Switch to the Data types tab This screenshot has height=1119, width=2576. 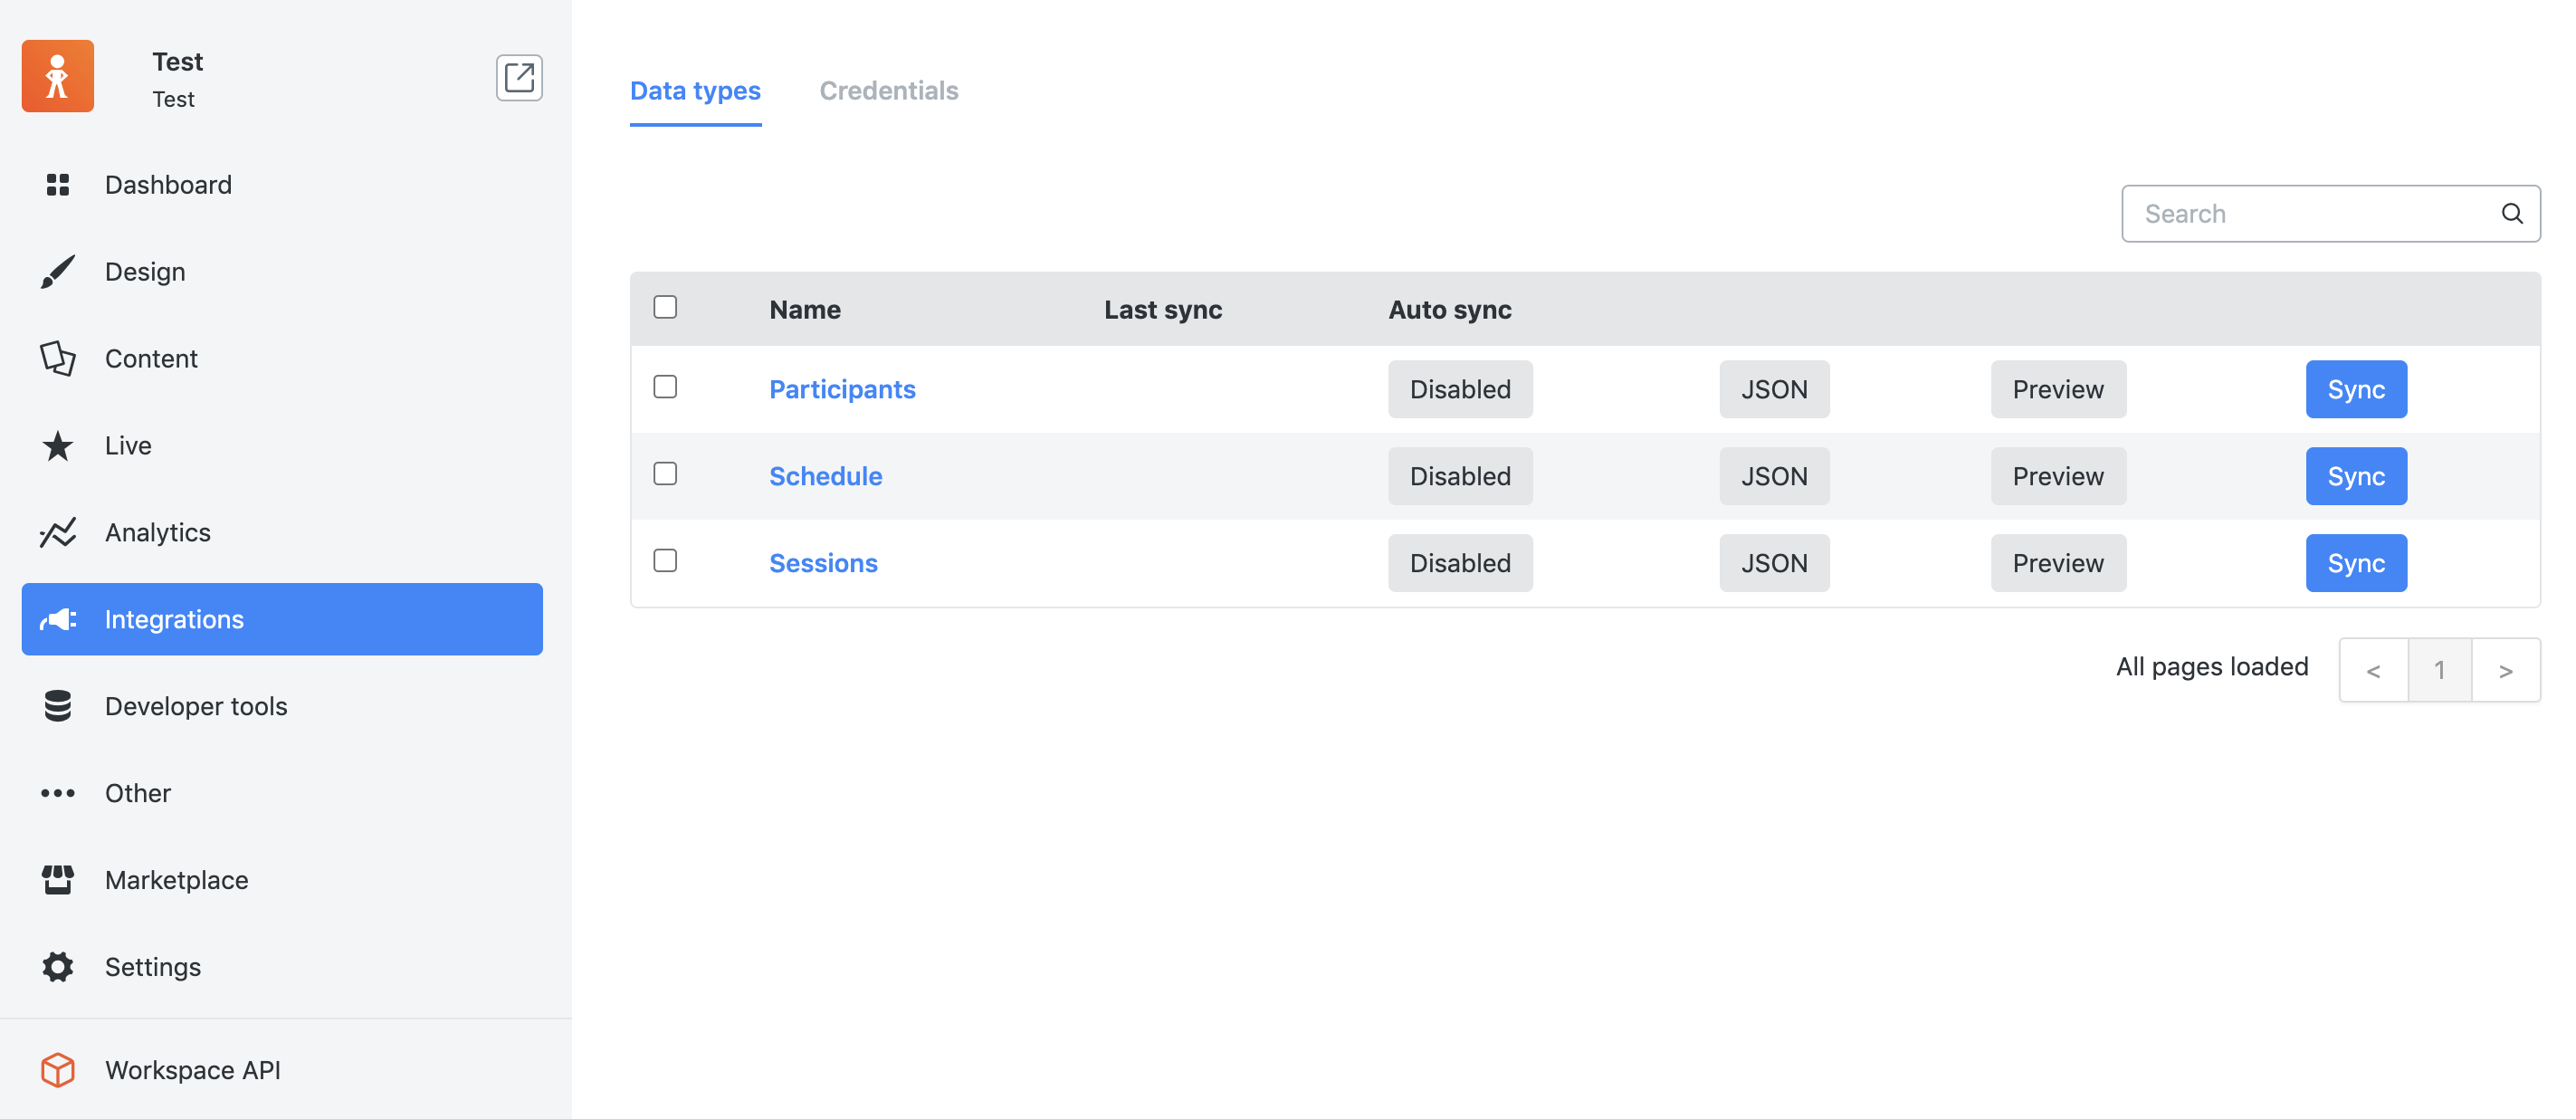point(695,90)
